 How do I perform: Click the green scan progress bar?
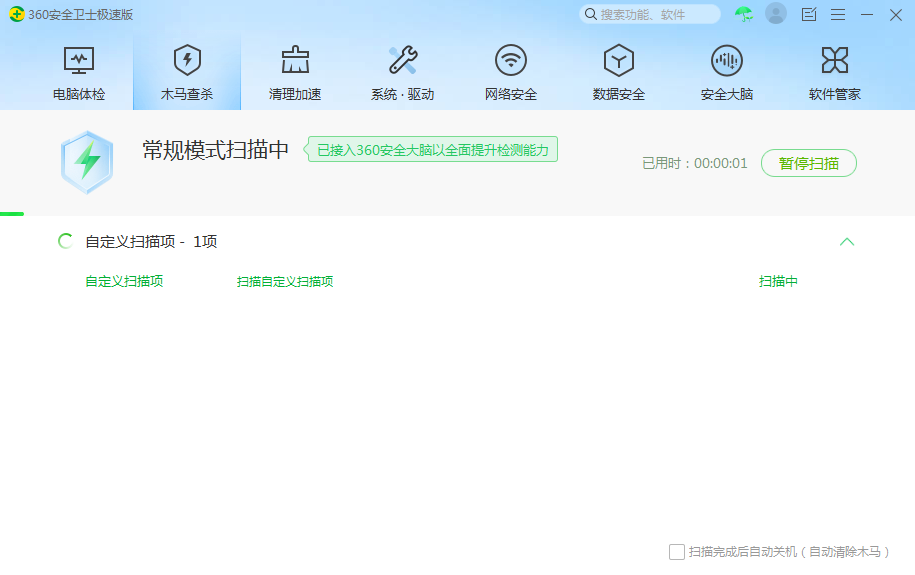tap(12, 214)
